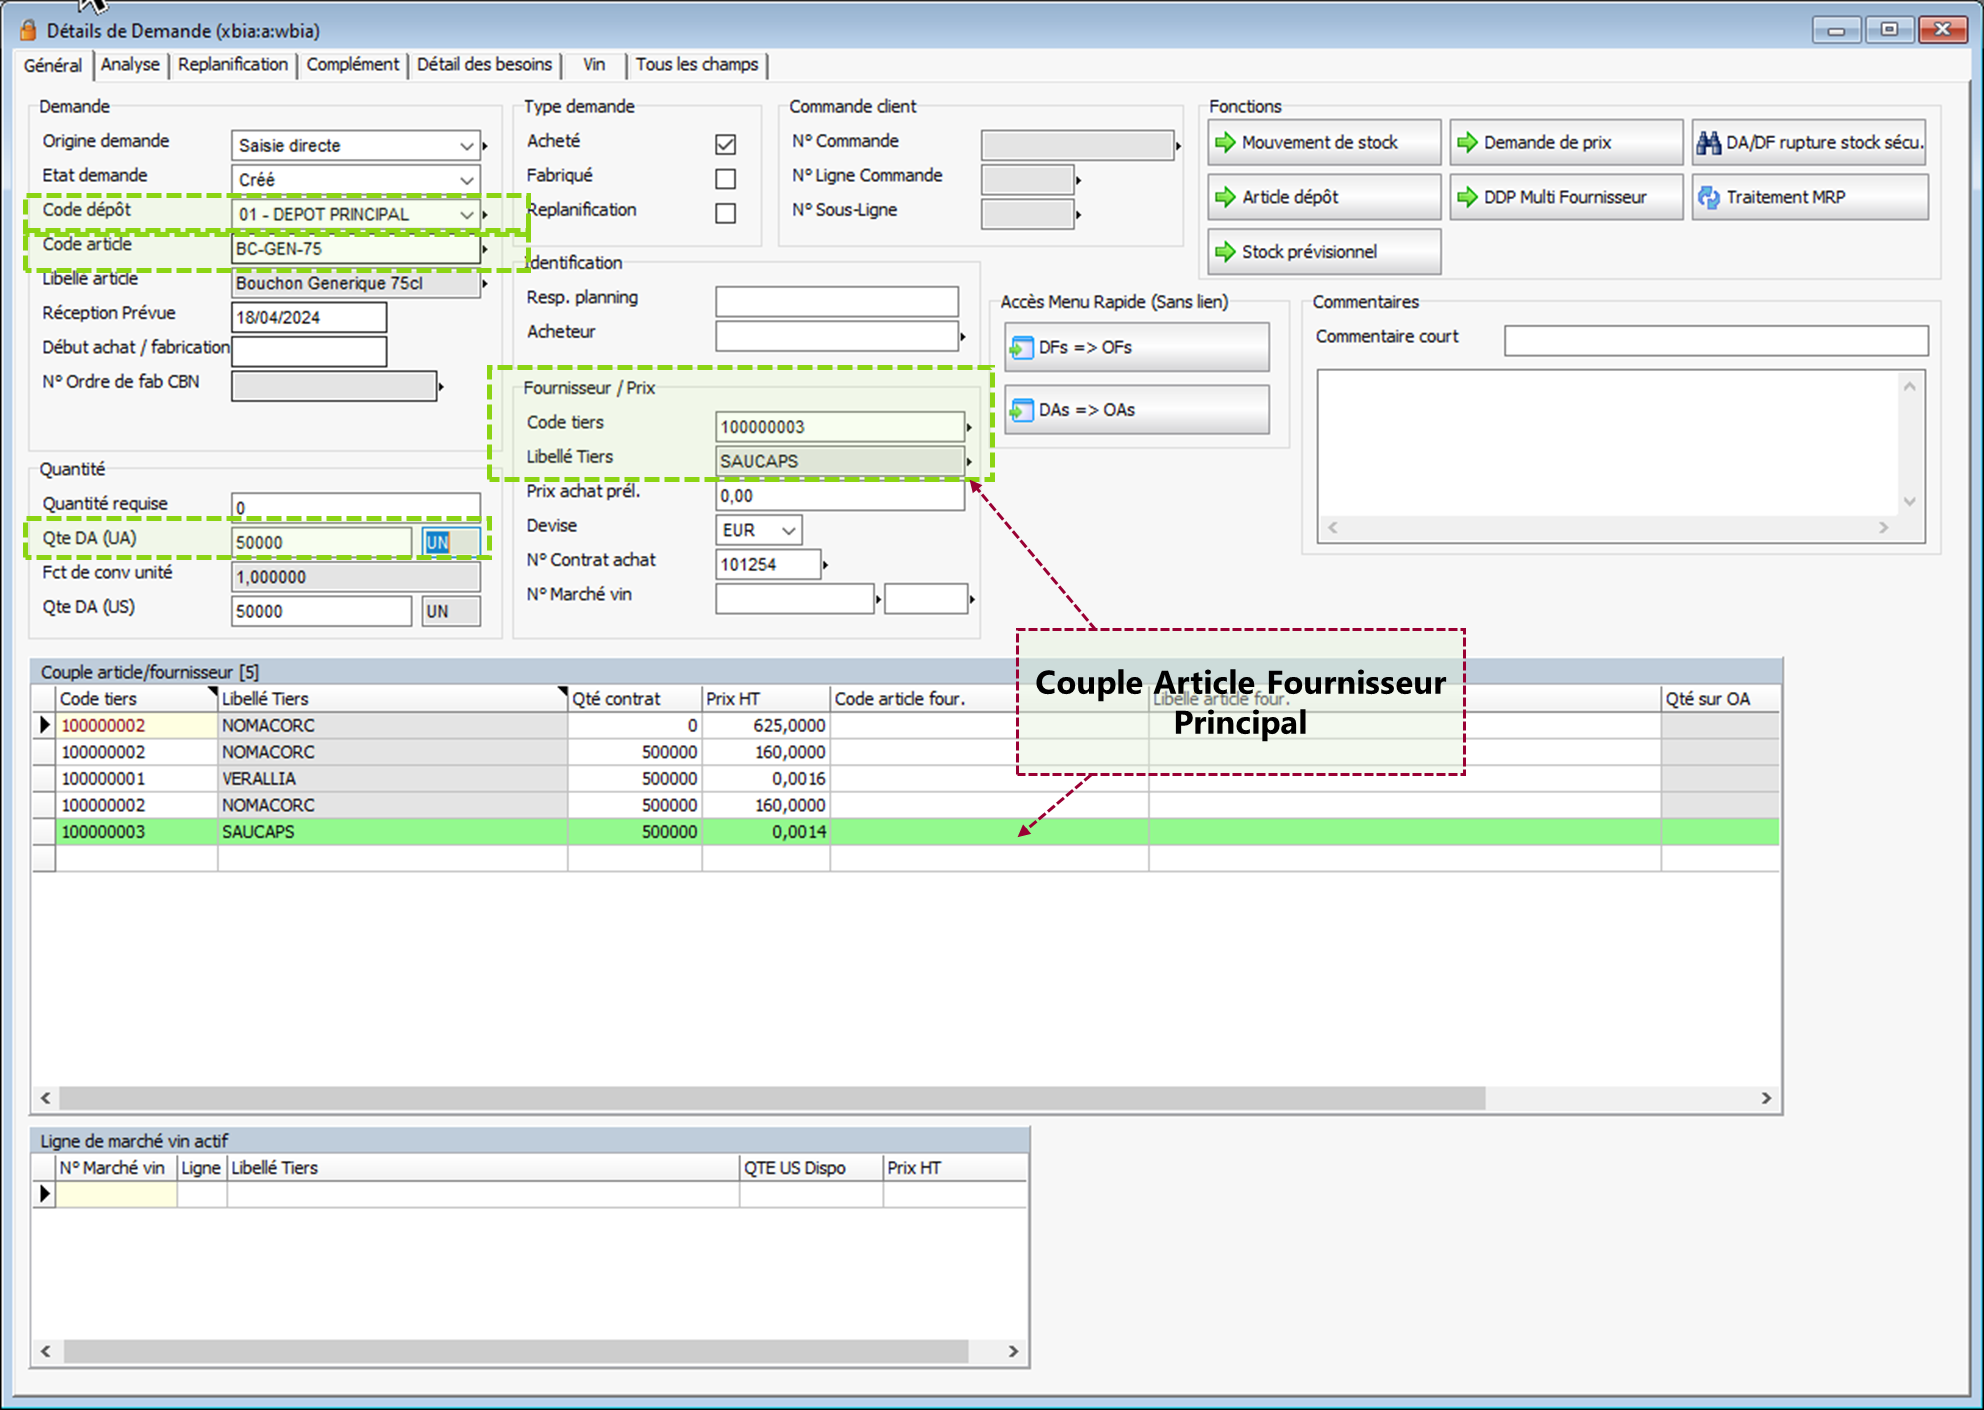Viewport: 1984px width, 1410px height.
Task: Click the Traitement MRP refresh icon
Action: pyautogui.click(x=1708, y=197)
